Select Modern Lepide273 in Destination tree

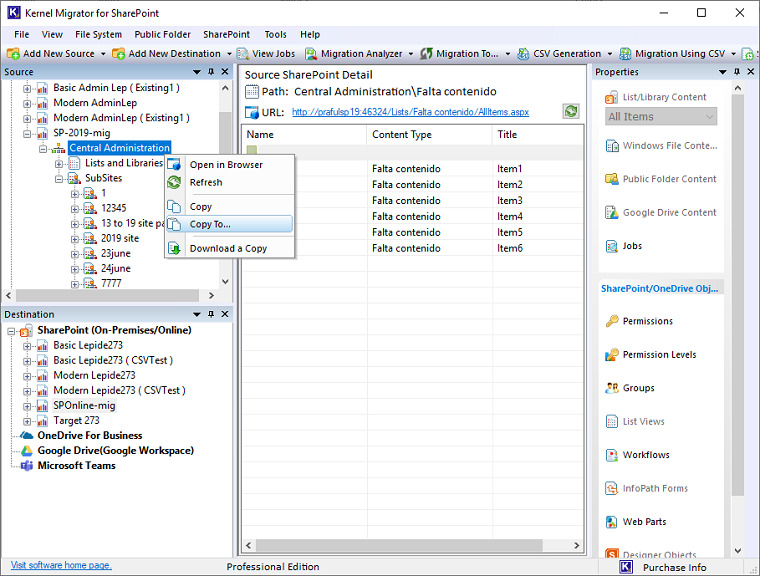click(94, 375)
